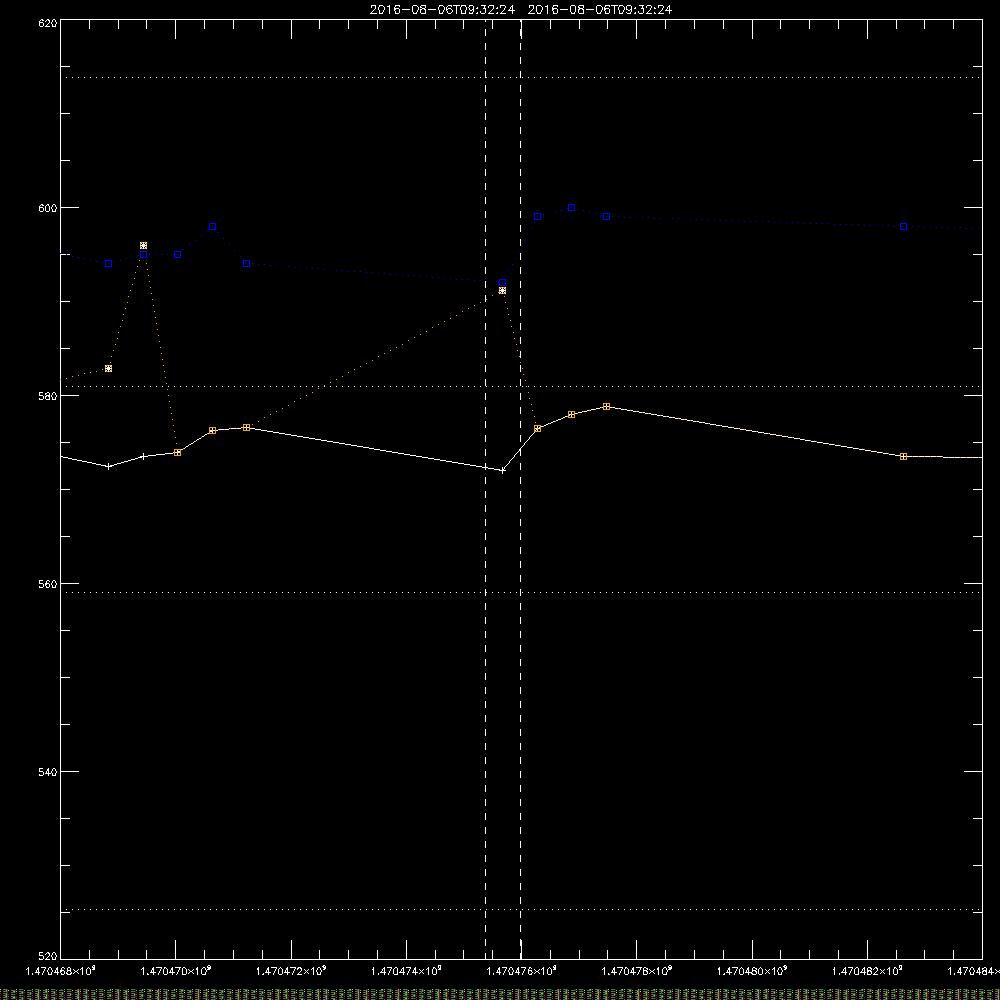The height and width of the screenshot is (1000, 1000).
Task: Select the orange marker at far right near 573
Action: (x=903, y=457)
